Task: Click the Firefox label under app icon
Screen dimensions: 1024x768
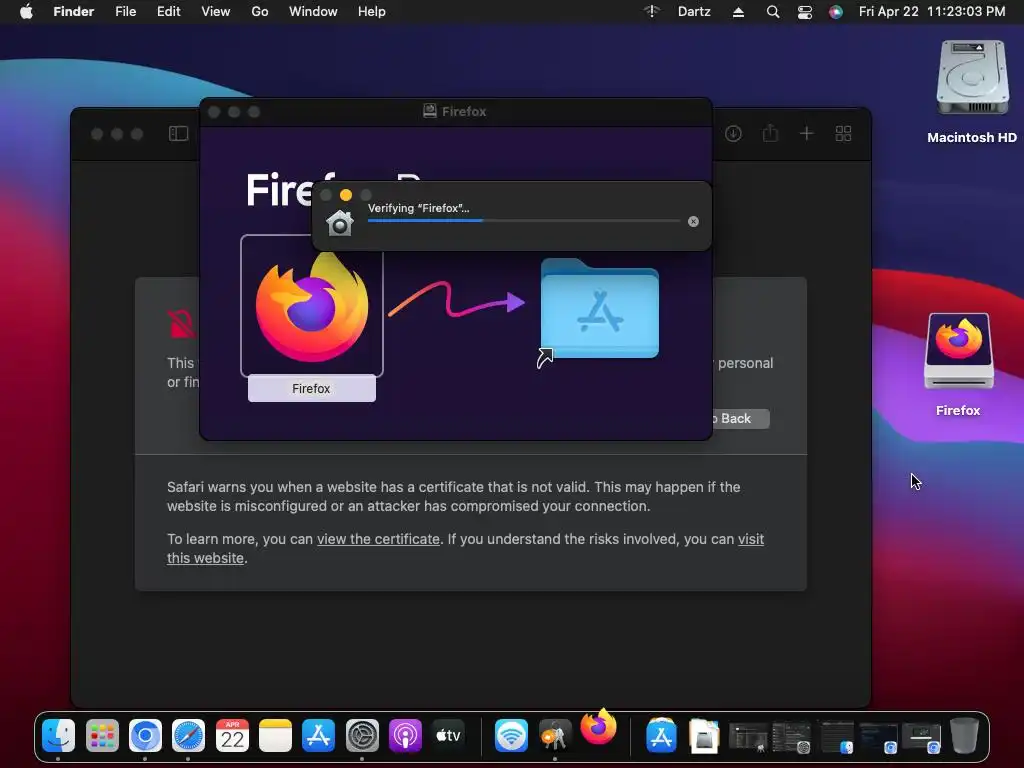Action: (312, 389)
